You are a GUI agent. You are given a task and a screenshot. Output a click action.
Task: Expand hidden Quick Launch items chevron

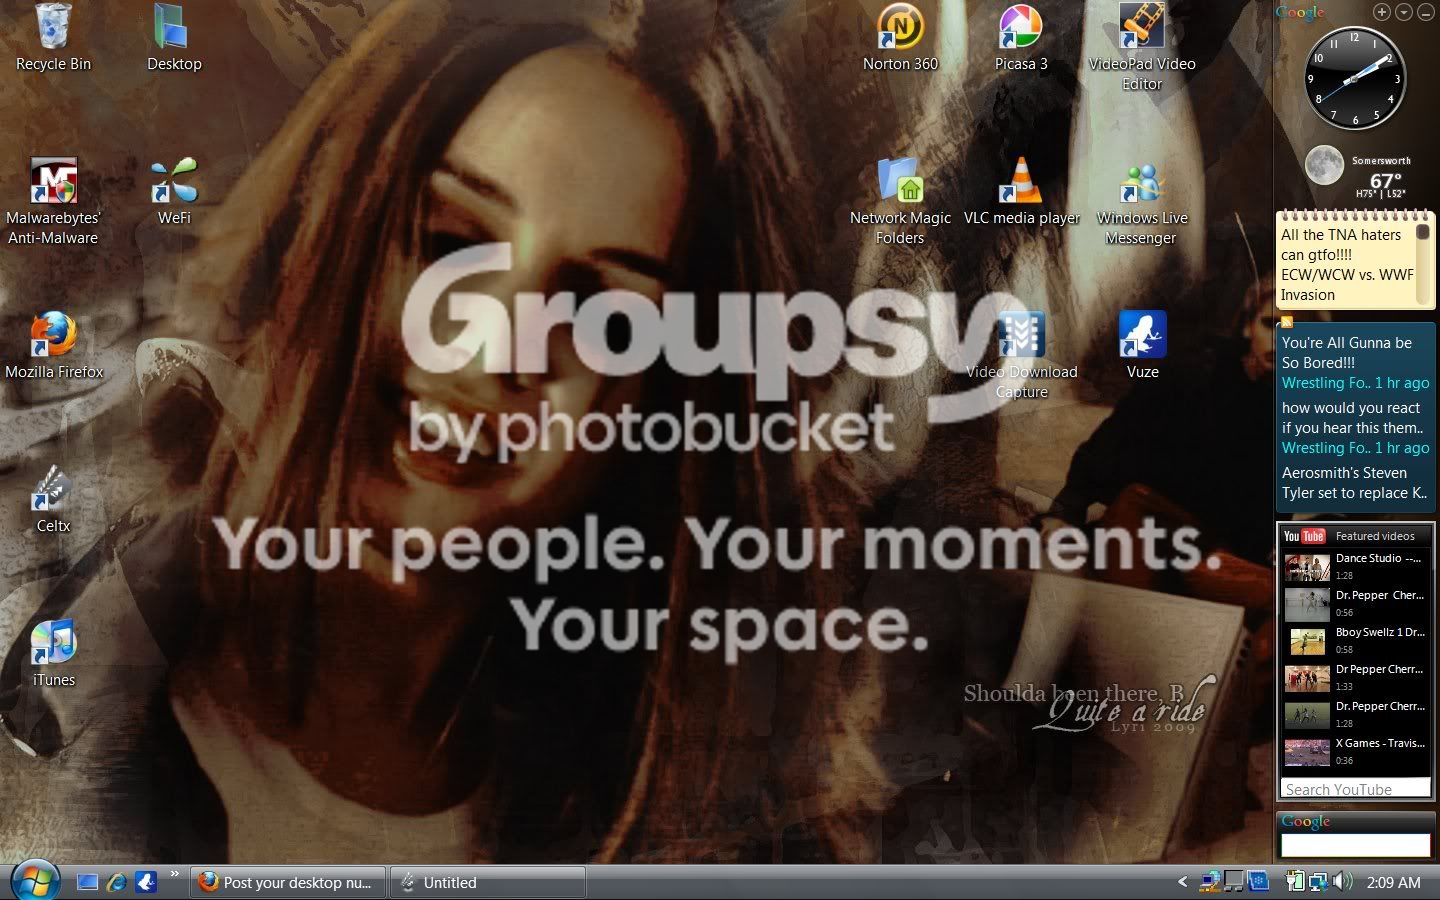point(174,875)
